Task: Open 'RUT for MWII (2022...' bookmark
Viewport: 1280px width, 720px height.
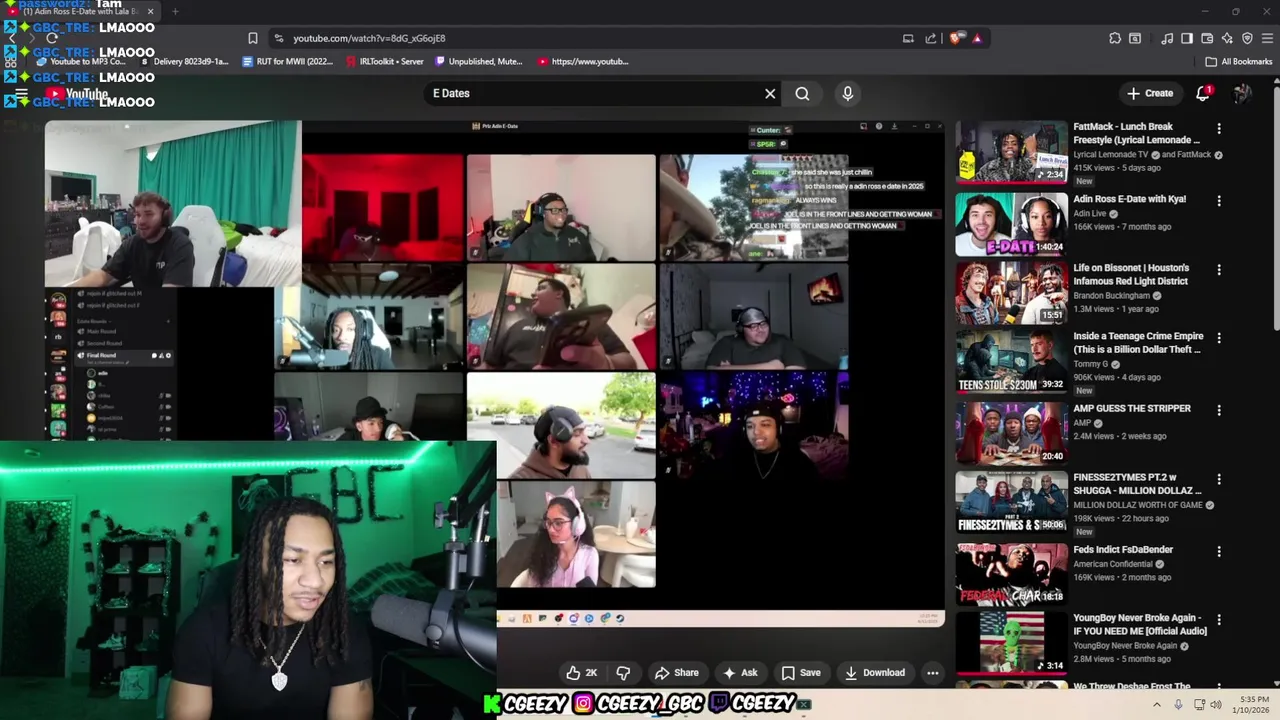Action: point(288,61)
